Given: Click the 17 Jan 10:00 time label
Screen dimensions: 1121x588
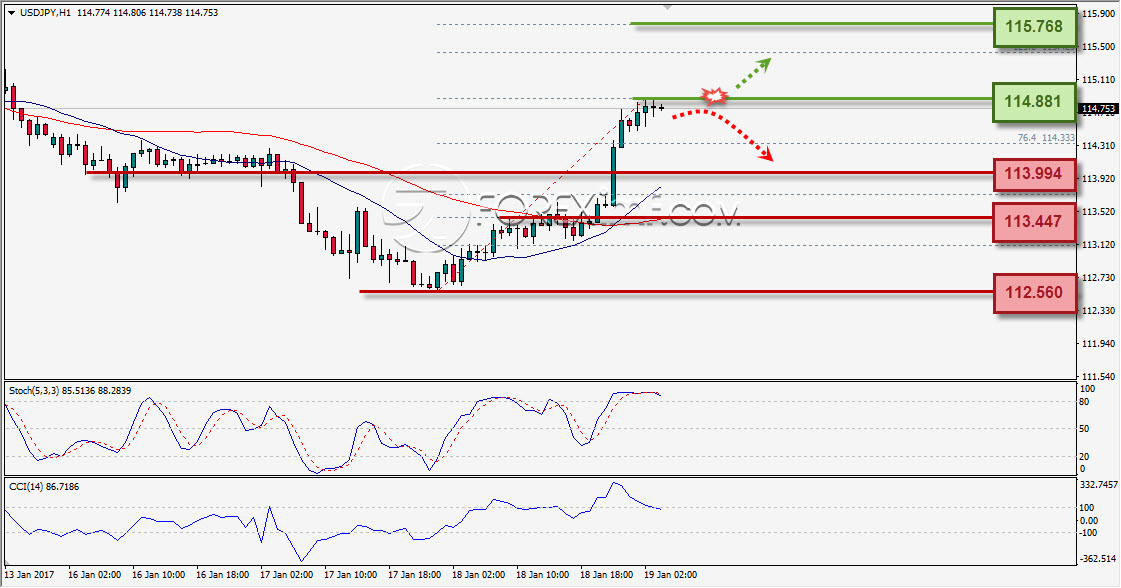Looking at the screenshot, I should pyautogui.click(x=350, y=574).
